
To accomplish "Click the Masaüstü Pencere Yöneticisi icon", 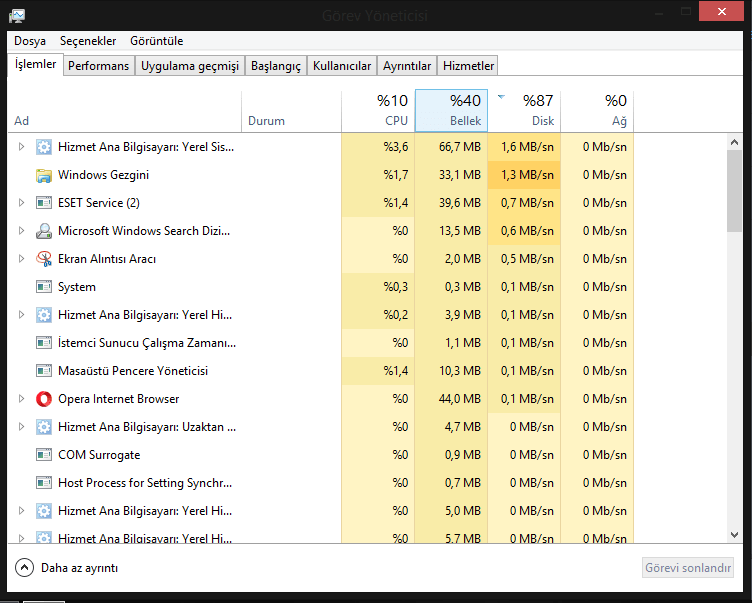I will tap(44, 371).
